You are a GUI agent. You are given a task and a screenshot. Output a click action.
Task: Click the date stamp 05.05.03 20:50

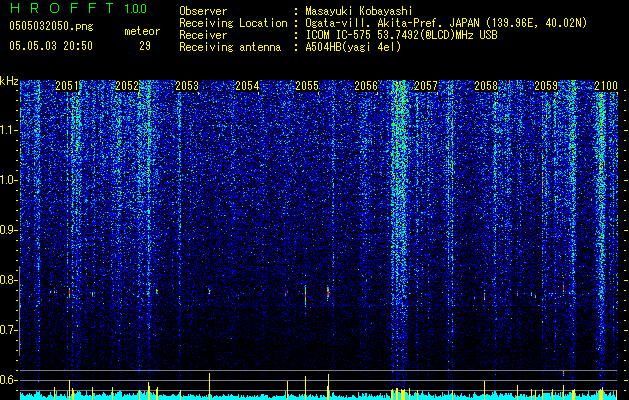point(51,45)
